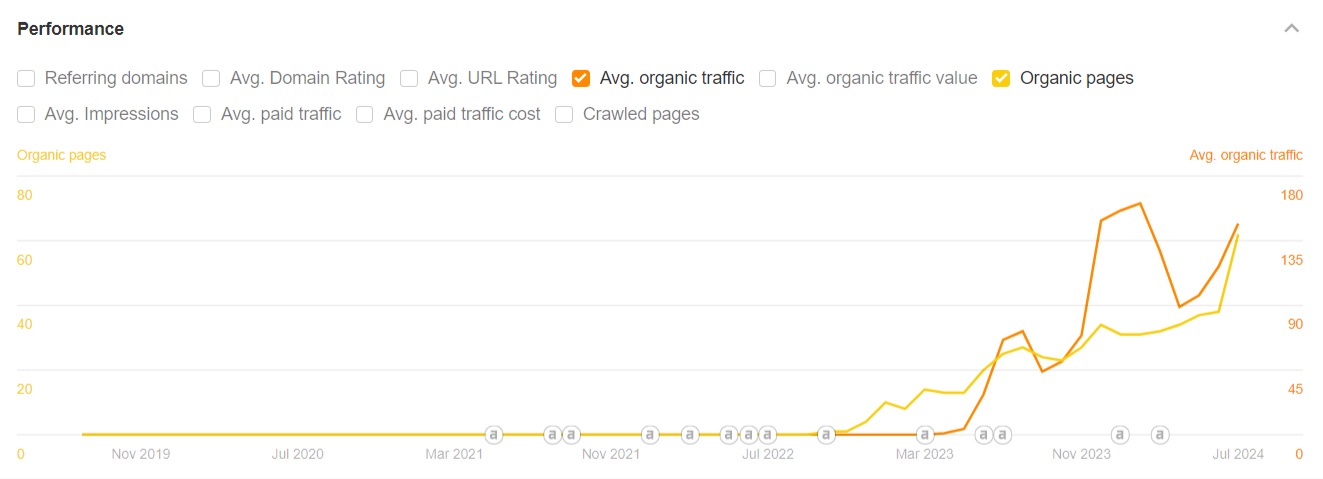Check the Avg. URL Rating box
Screen dimensions: 1323x479
(409, 78)
